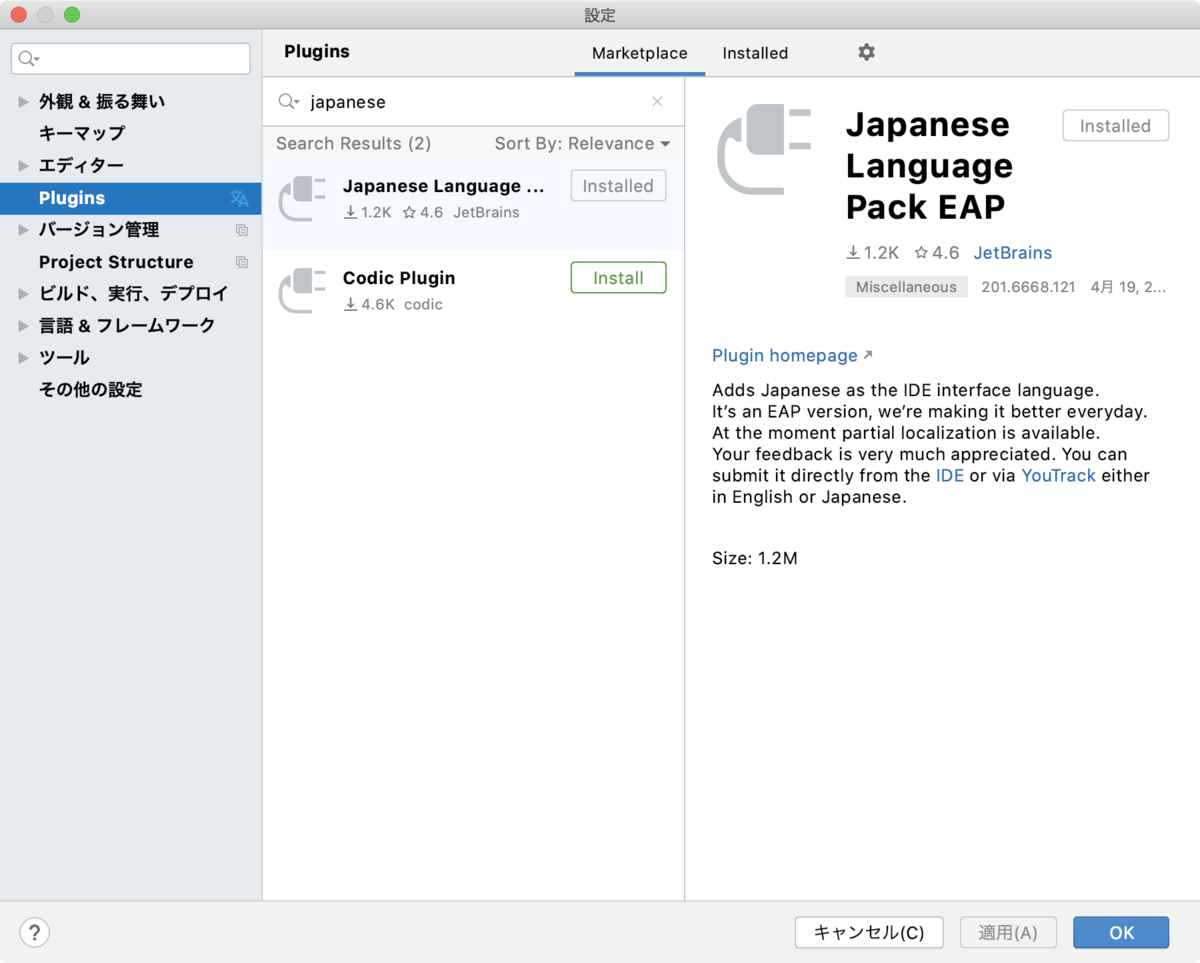Click Installed button in Japanese Language result row
The height and width of the screenshot is (963, 1200).
[x=618, y=186]
